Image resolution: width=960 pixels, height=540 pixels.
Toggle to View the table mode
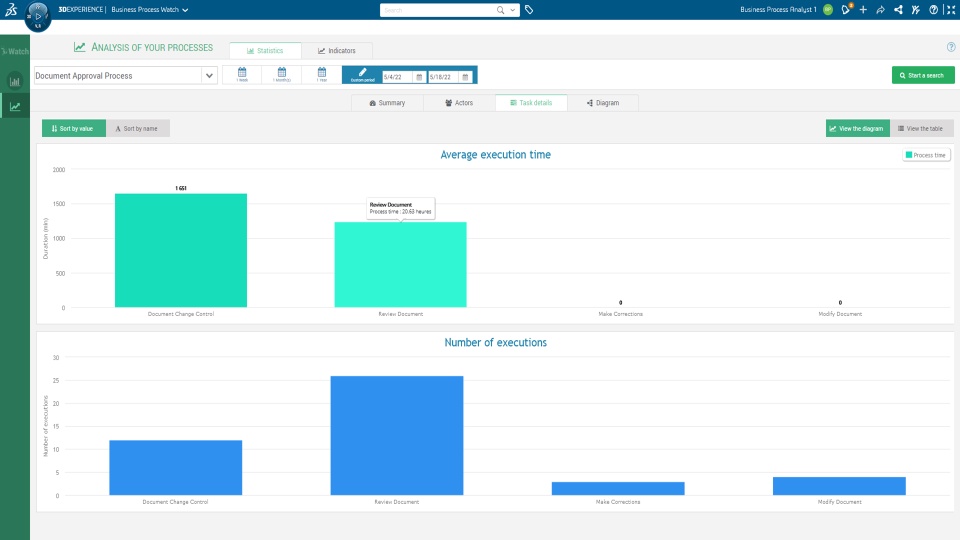tap(921, 129)
